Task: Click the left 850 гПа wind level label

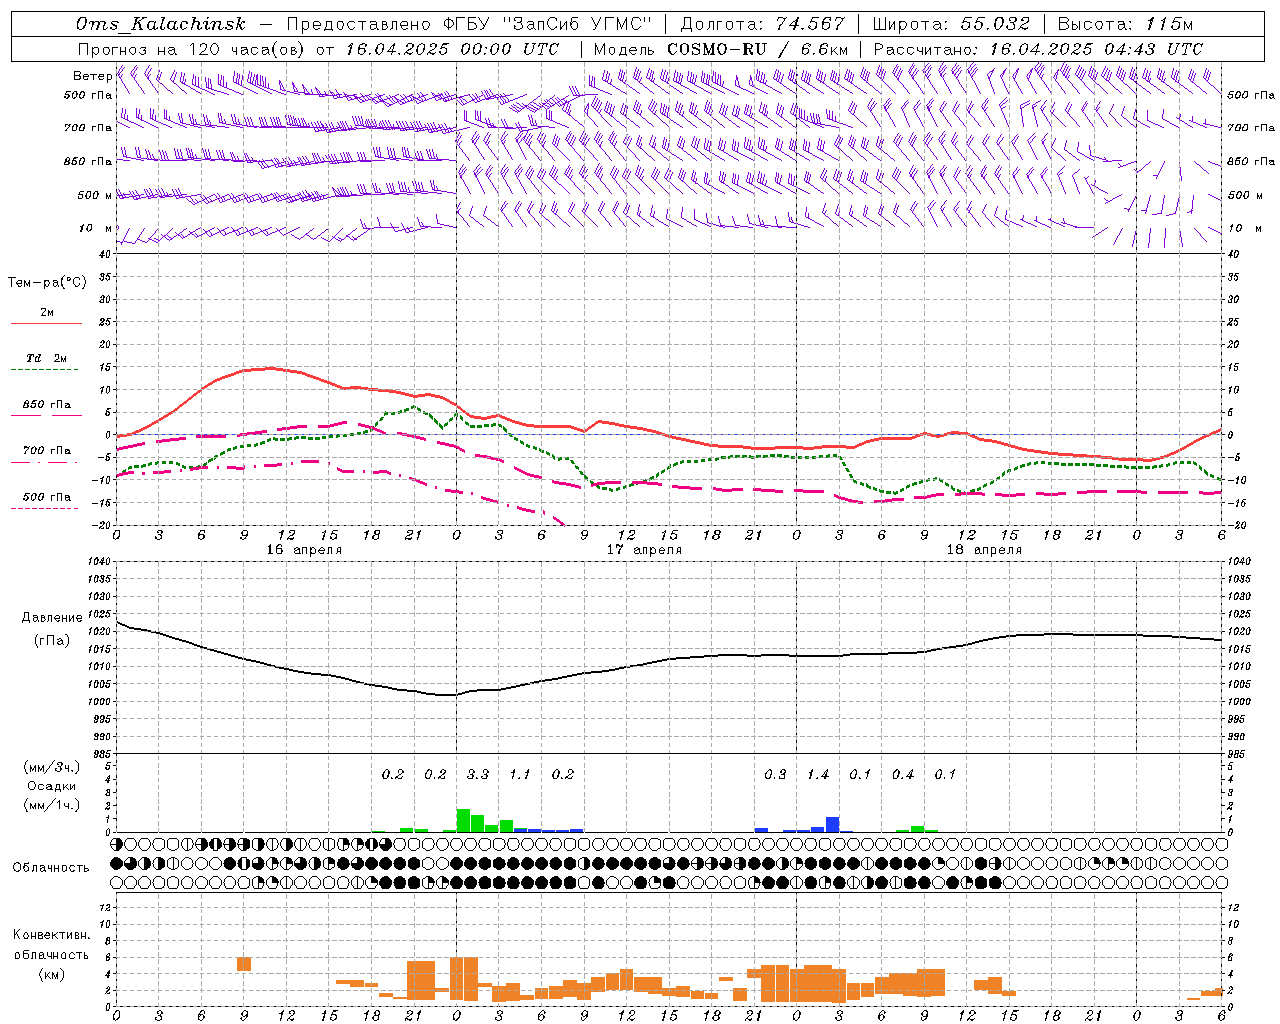Action: pos(88,161)
